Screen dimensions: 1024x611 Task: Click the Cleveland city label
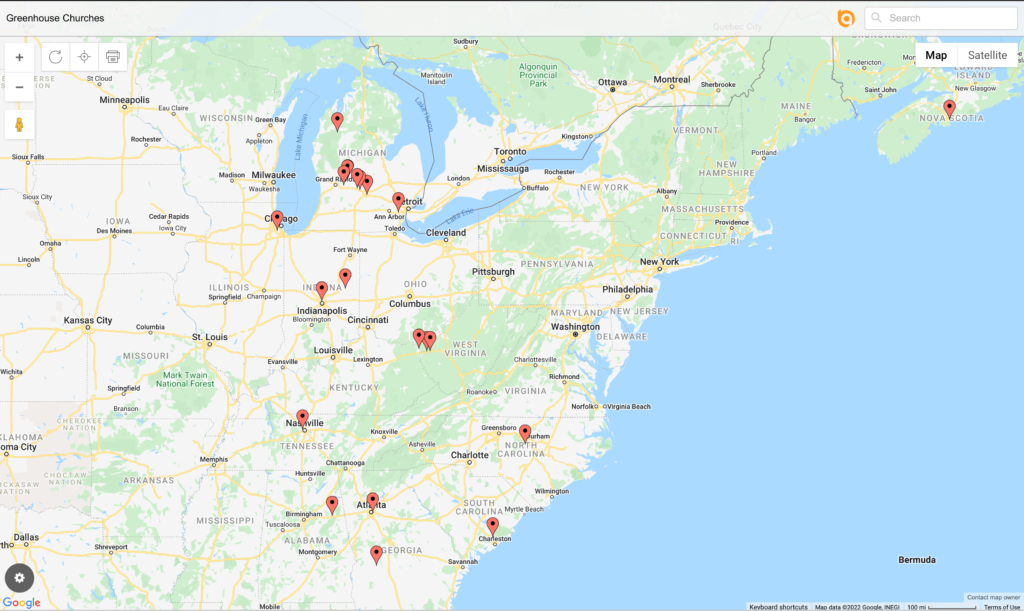click(x=446, y=233)
